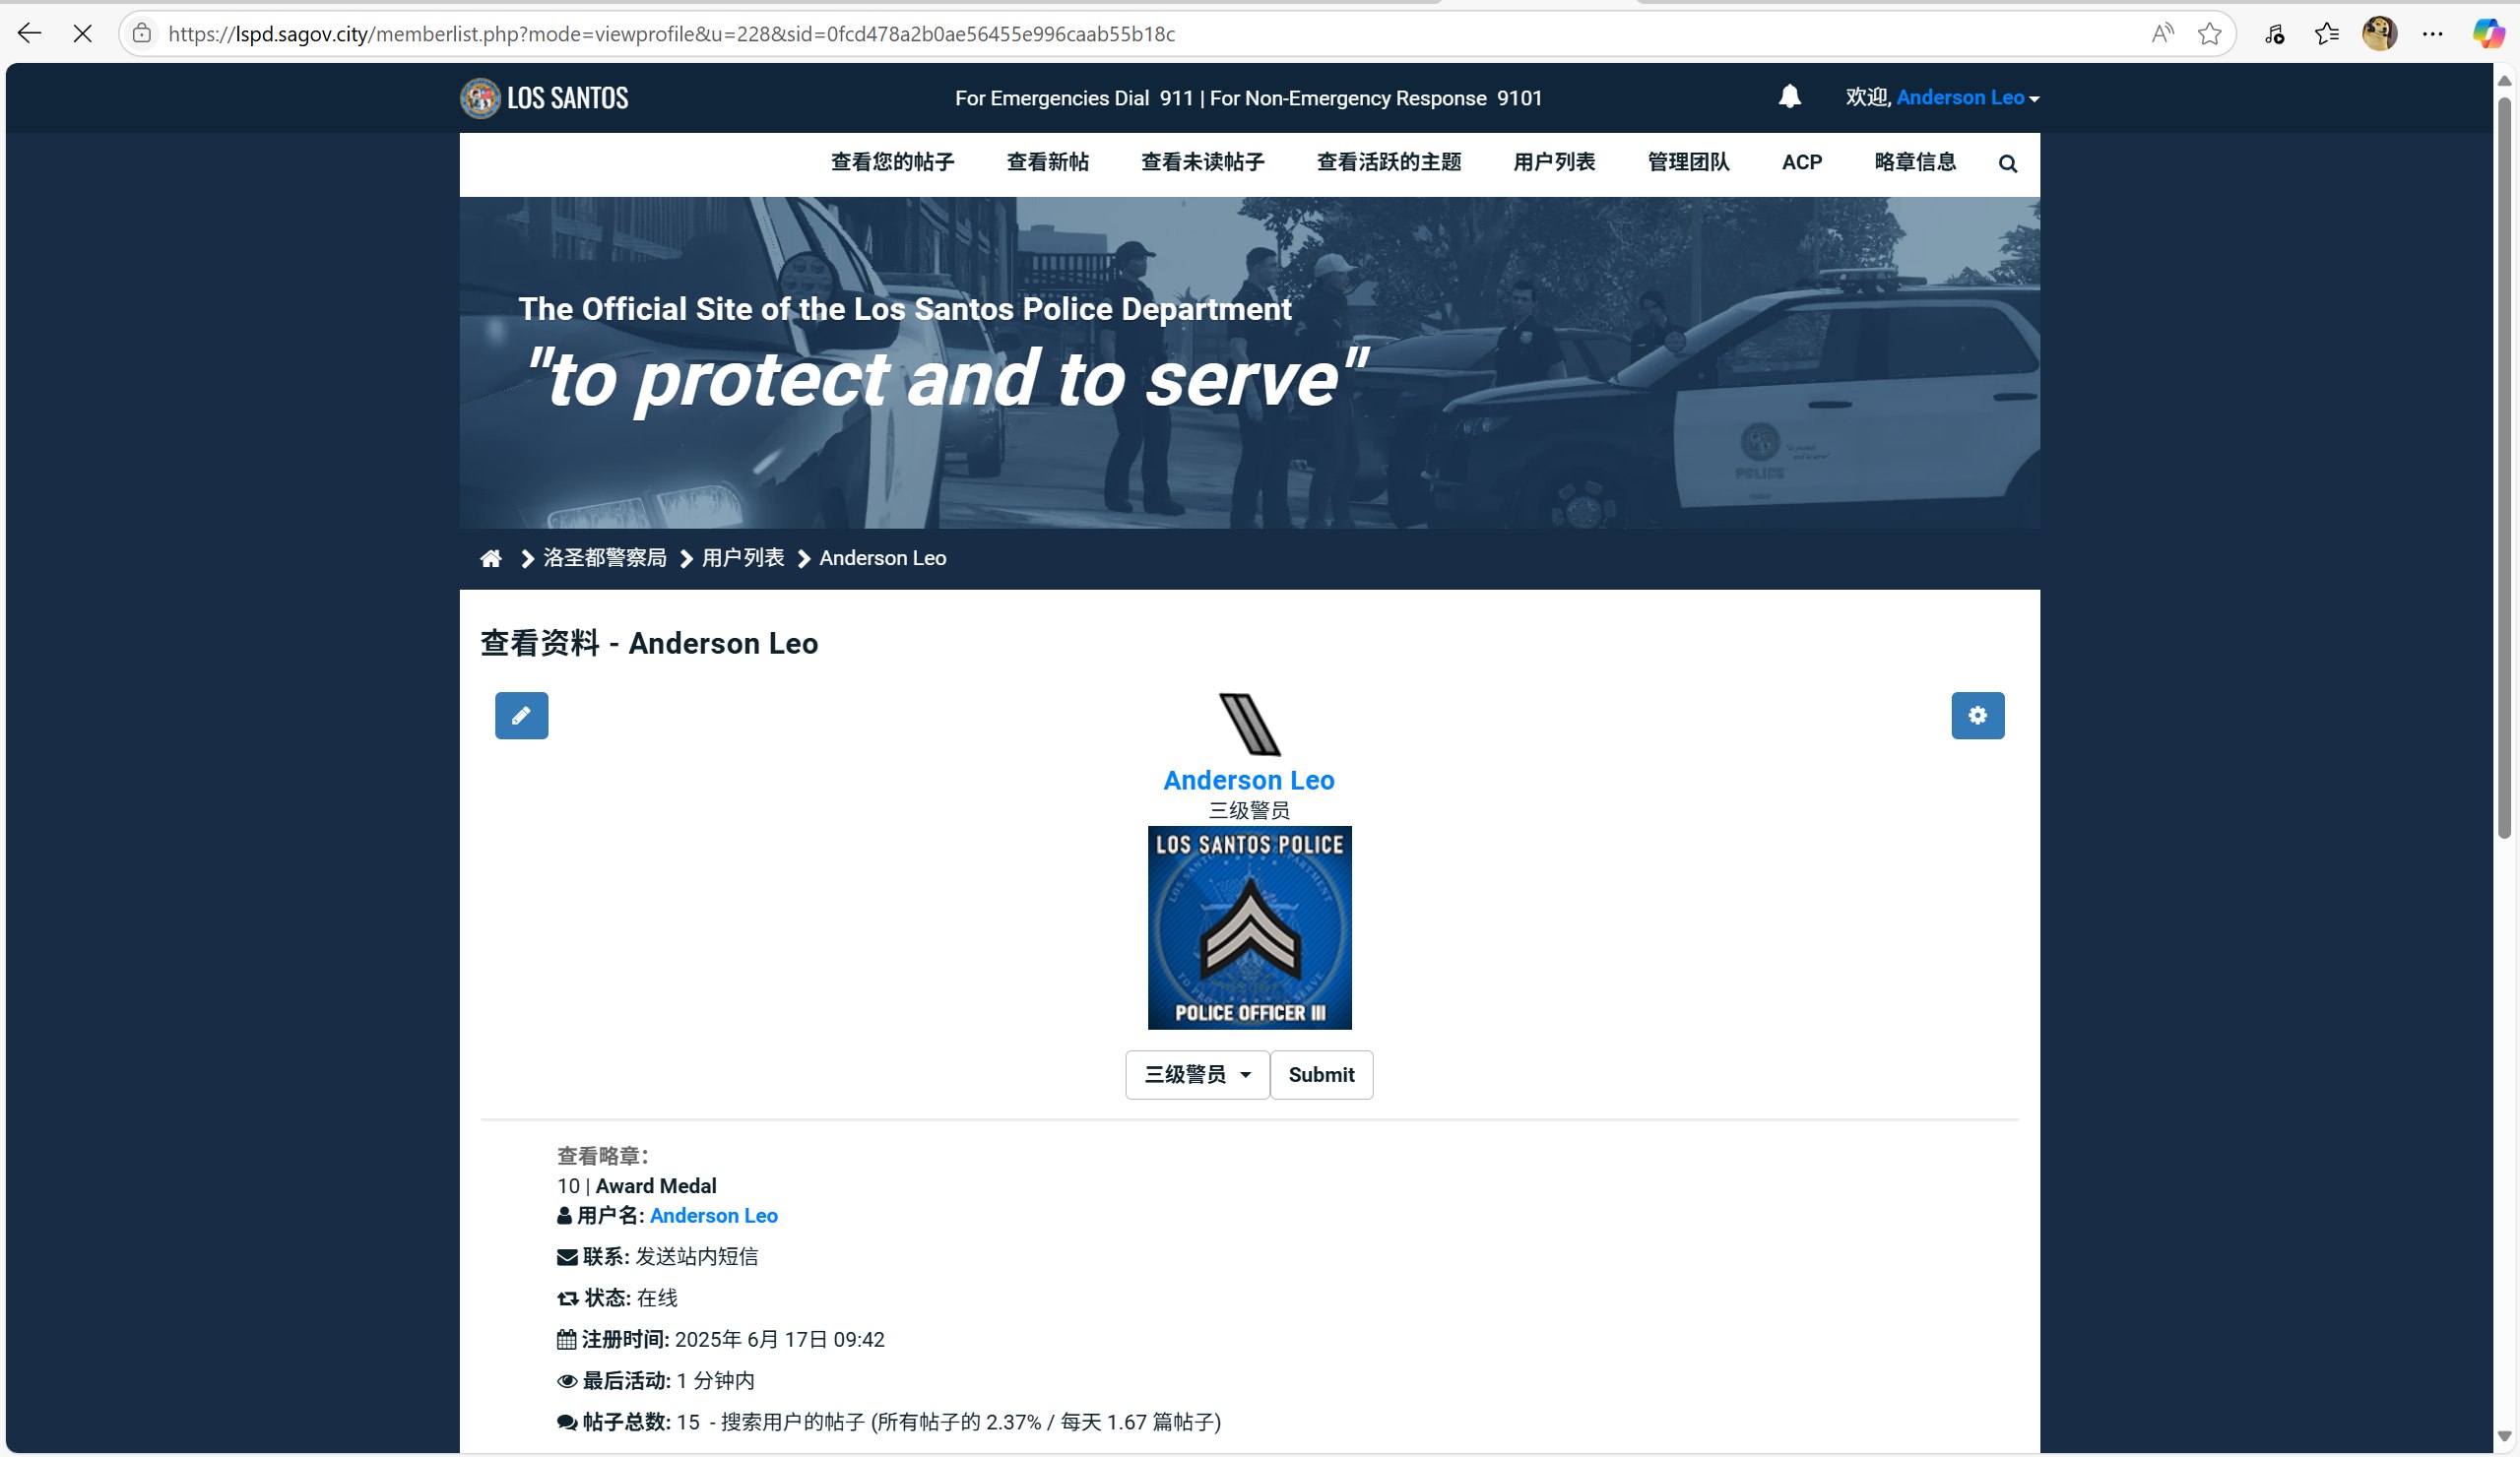Viewport: 2520px width, 1457px height.
Task: Click the 查看资料 - Anderson Leo heading
Action: click(649, 643)
